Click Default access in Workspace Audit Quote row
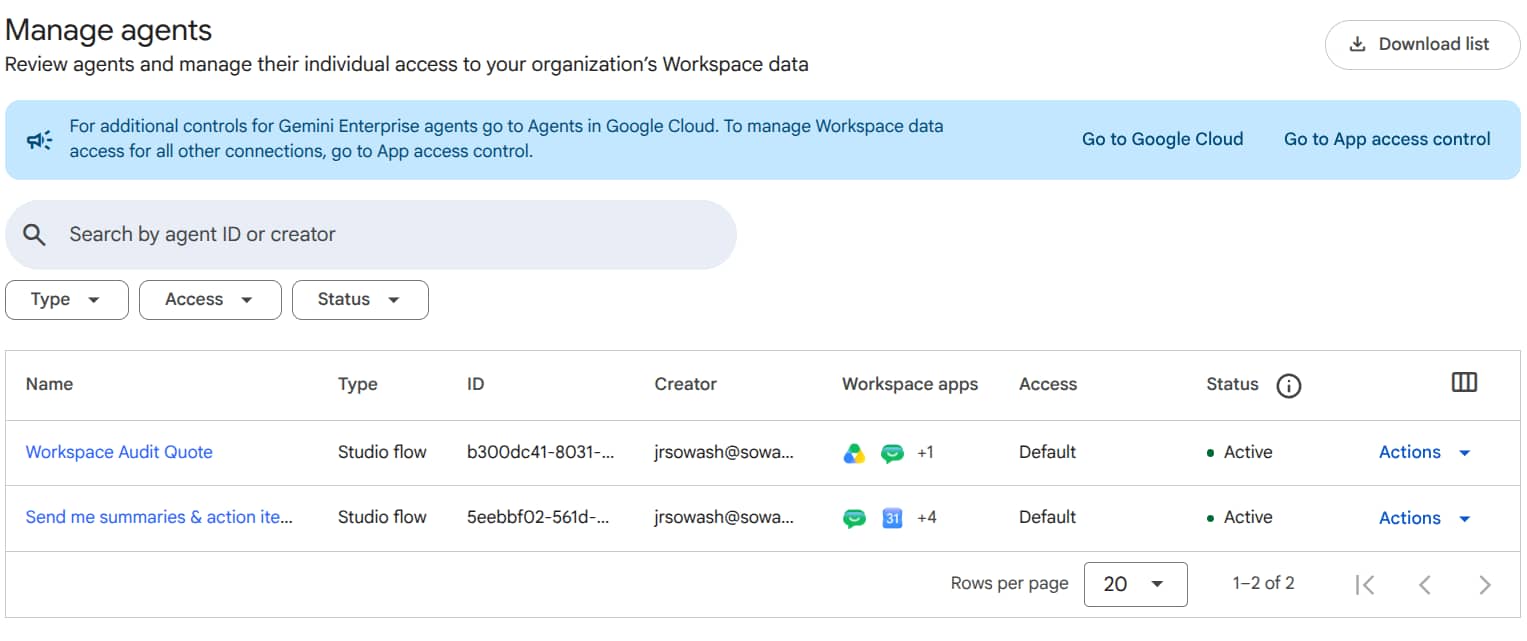Screen dimensions: 1527x641 pyautogui.click(x=1047, y=452)
